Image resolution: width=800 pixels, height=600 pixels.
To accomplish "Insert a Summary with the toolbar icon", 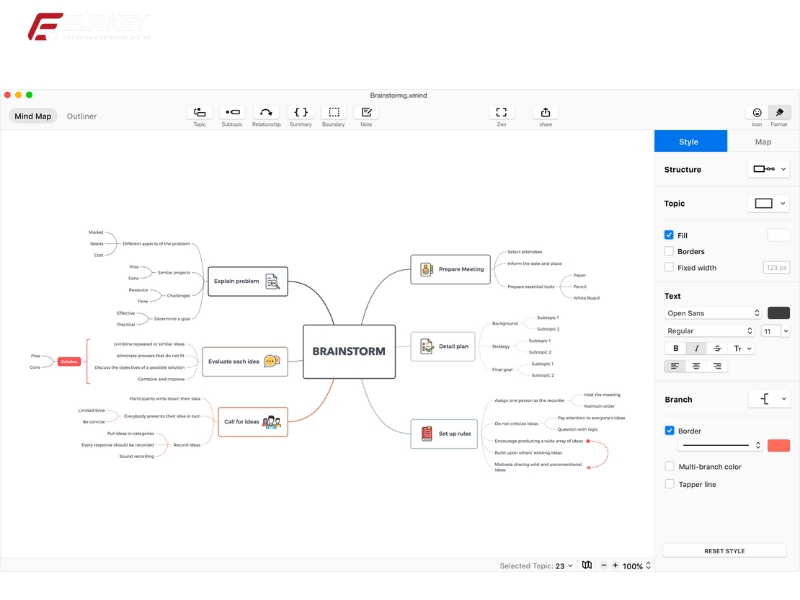I will (x=300, y=114).
